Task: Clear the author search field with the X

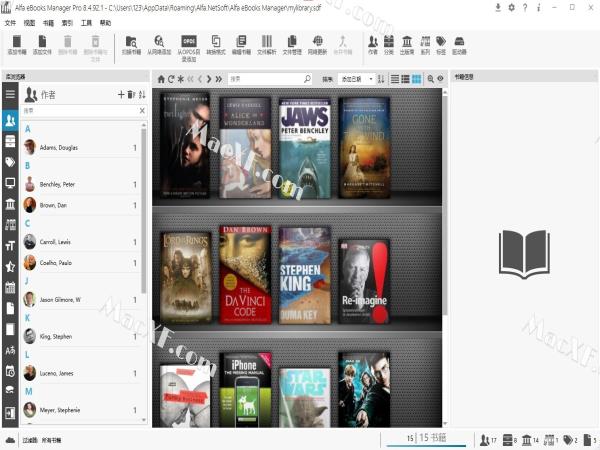Action: click(x=142, y=111)
